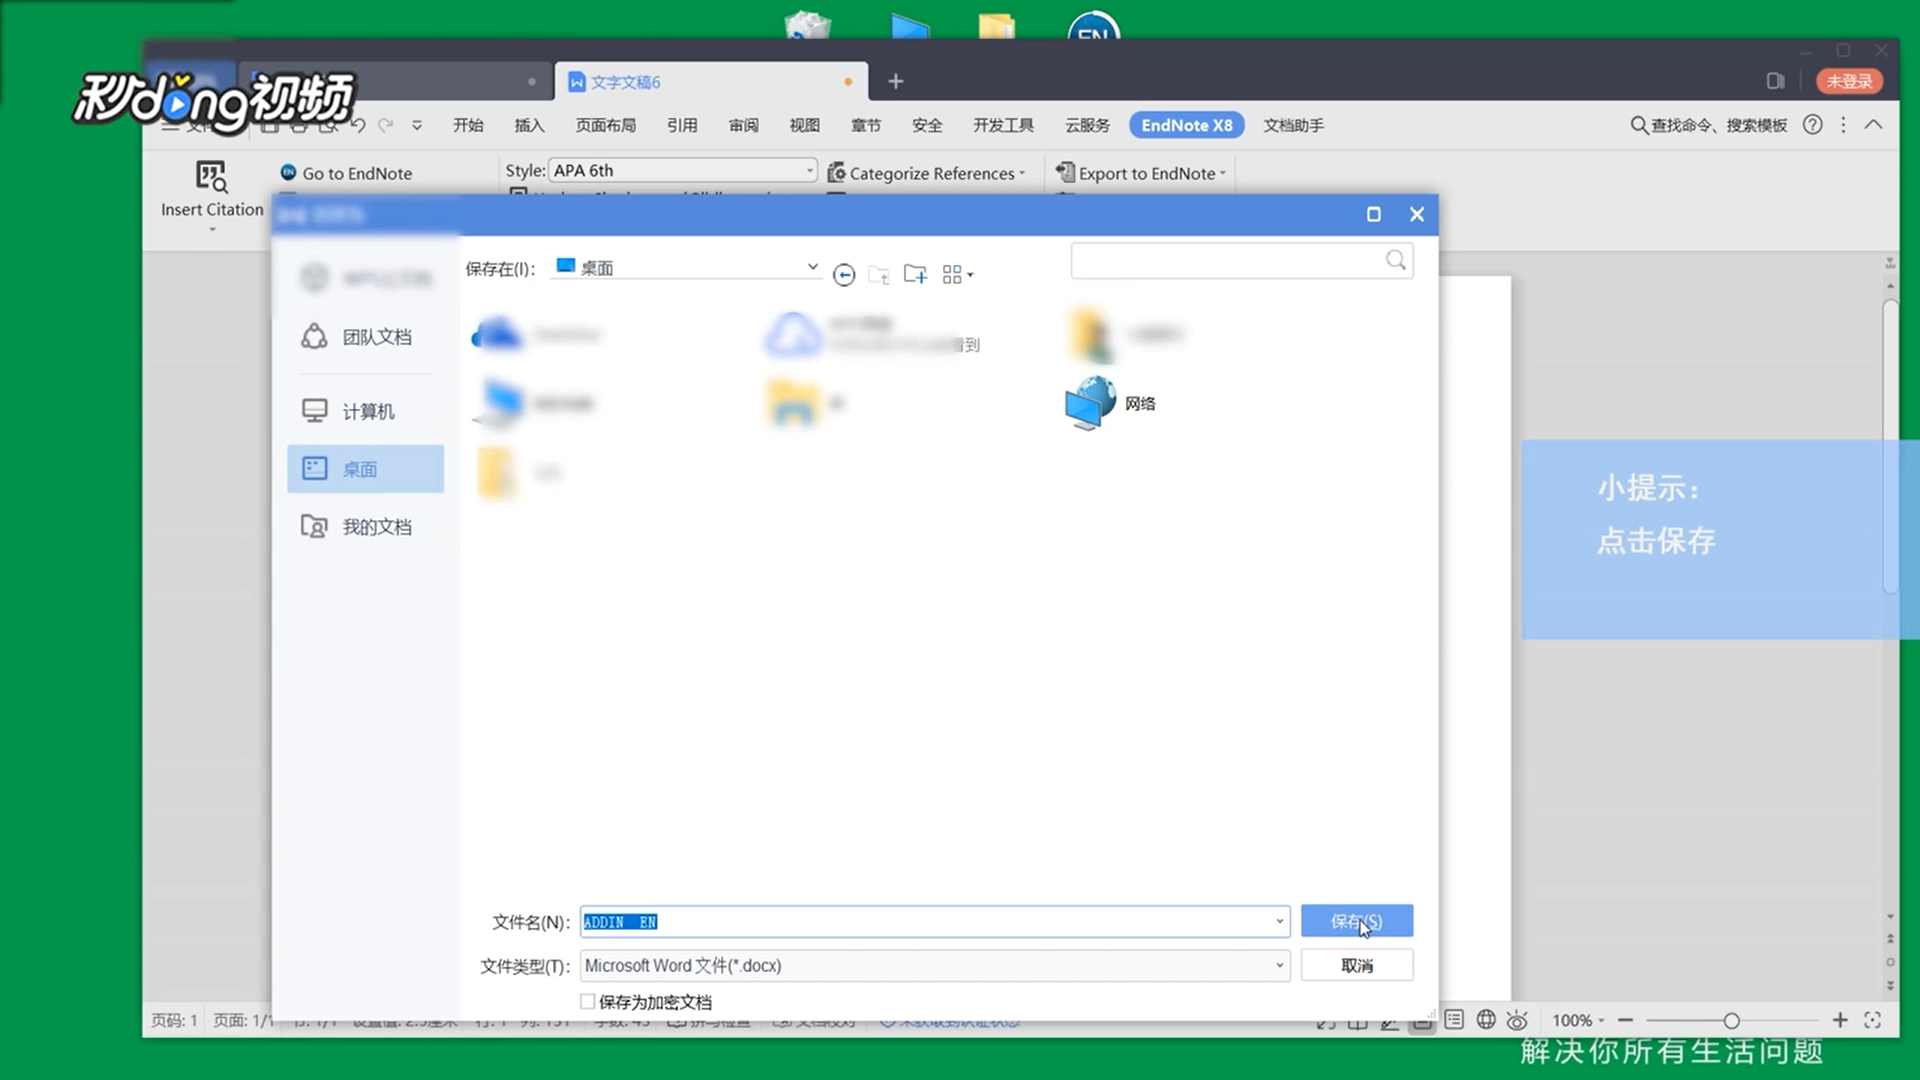
Task: Switch to the EndNote X8 ribbon tab
Action: pyautogui.click(x=1186, y=124)
